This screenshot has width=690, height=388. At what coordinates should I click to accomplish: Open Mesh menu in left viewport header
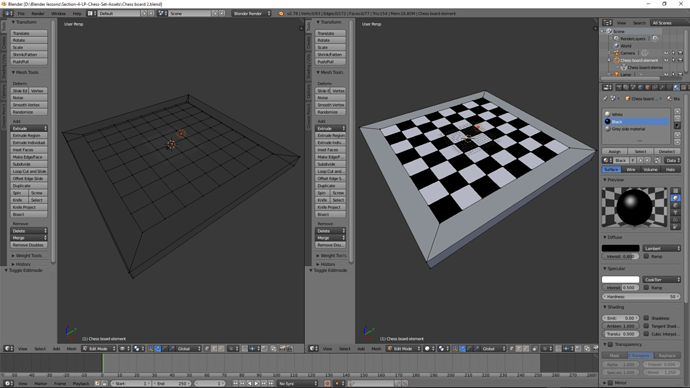click(x=71, y=349)
